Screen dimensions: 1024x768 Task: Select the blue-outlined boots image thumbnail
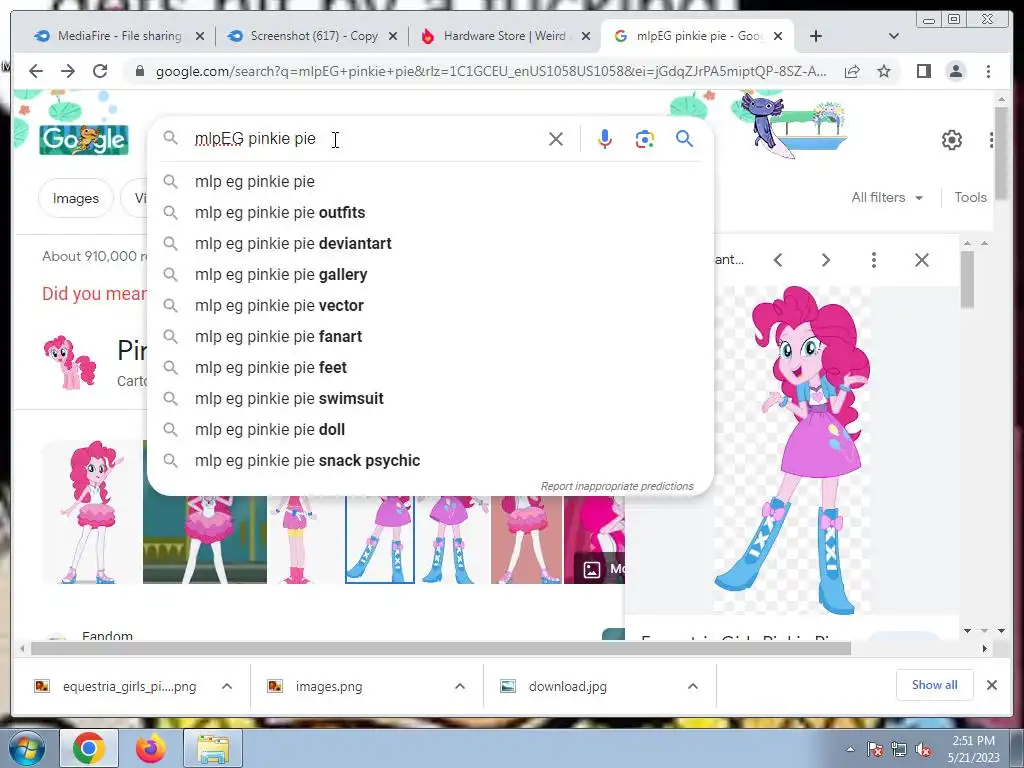pos(379,539)
